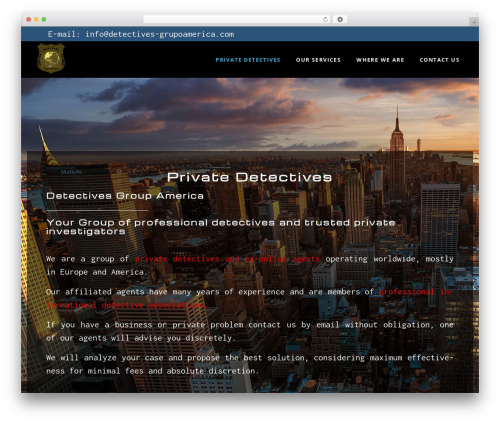Minimize the window with the yellow button
Viewport: 500px width, 423px height.
[x=36, y=20]
